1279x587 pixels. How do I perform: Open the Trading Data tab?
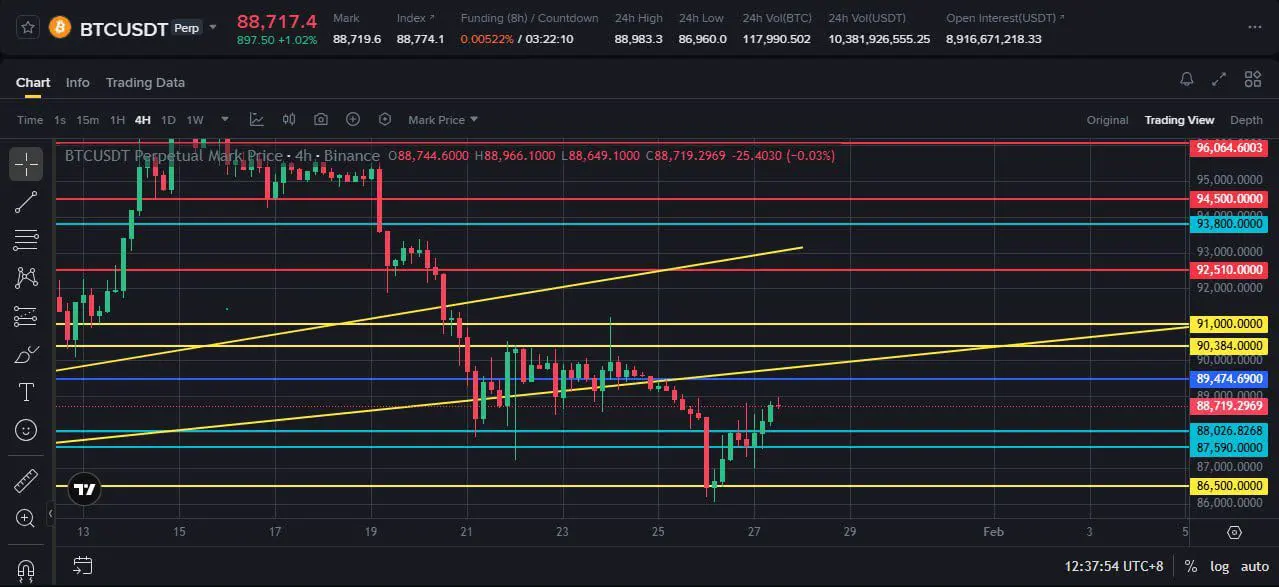(145, 82)
